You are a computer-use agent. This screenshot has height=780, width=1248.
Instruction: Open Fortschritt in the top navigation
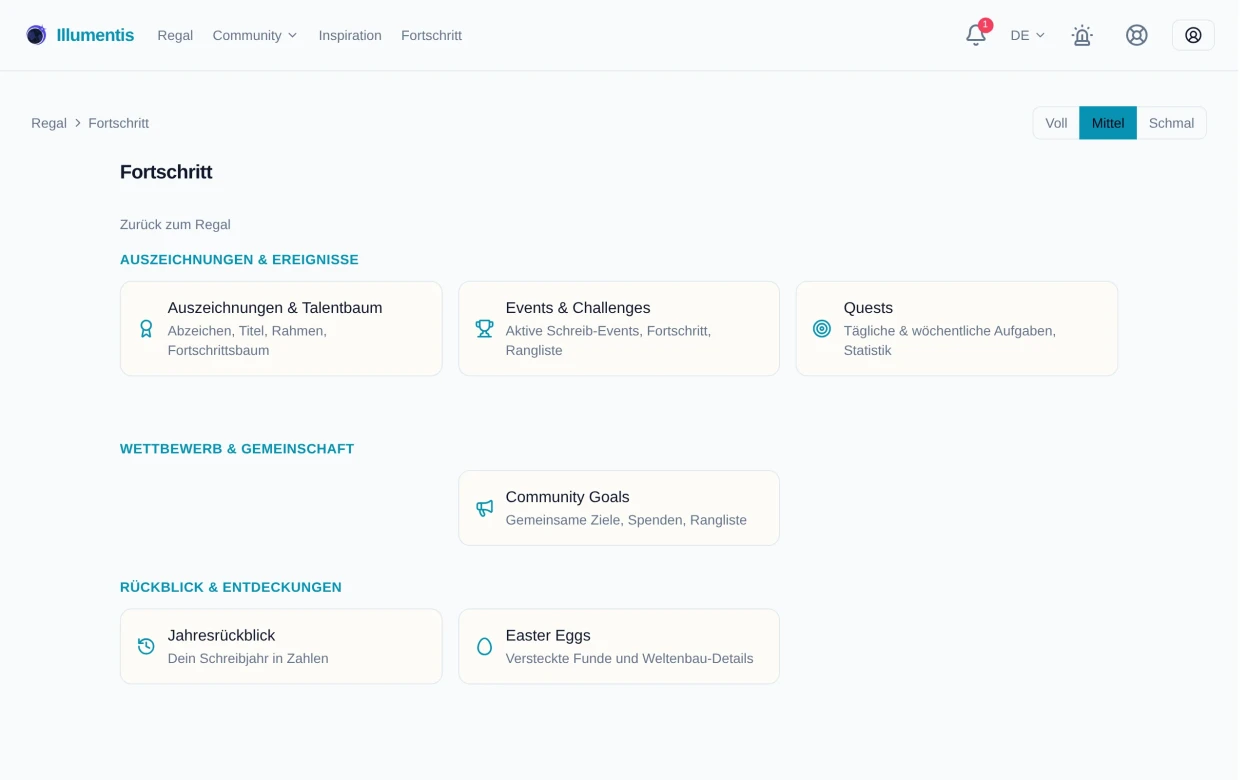pos(431,35)
